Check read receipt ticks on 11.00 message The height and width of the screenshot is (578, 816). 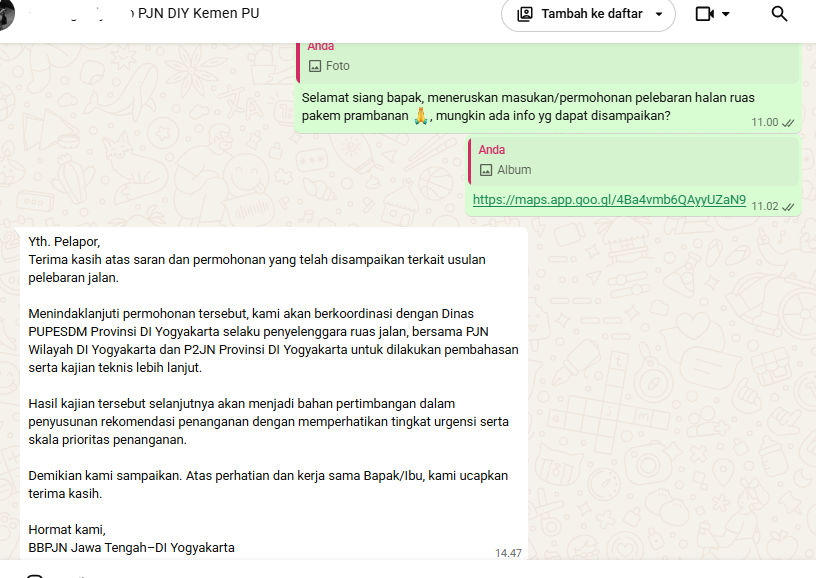coord(788,123)
